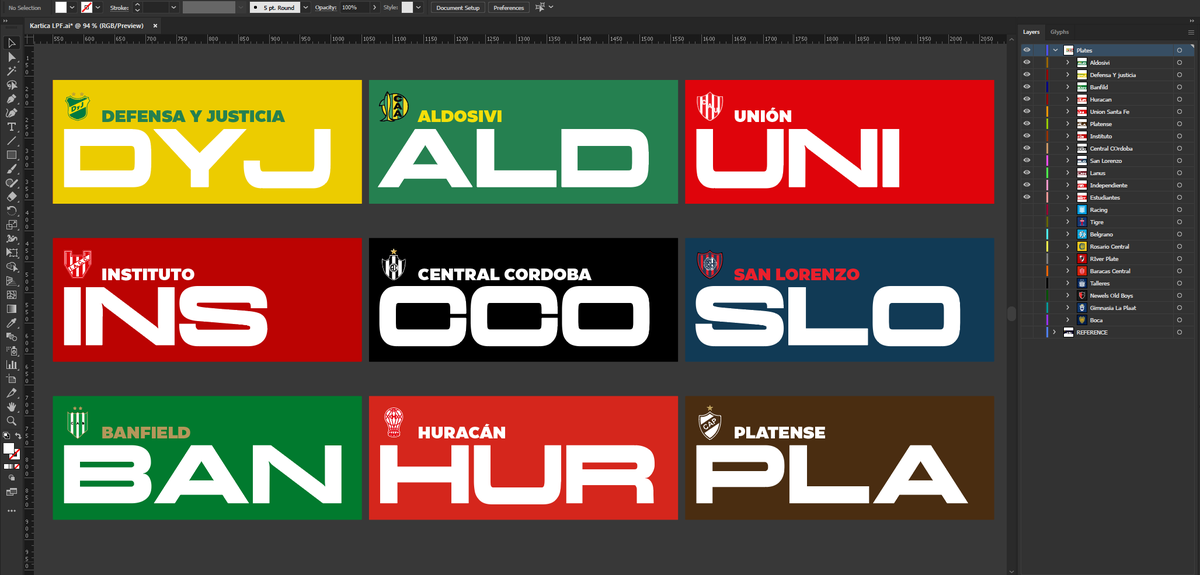Select the Rectangle tool

[12, 155]
